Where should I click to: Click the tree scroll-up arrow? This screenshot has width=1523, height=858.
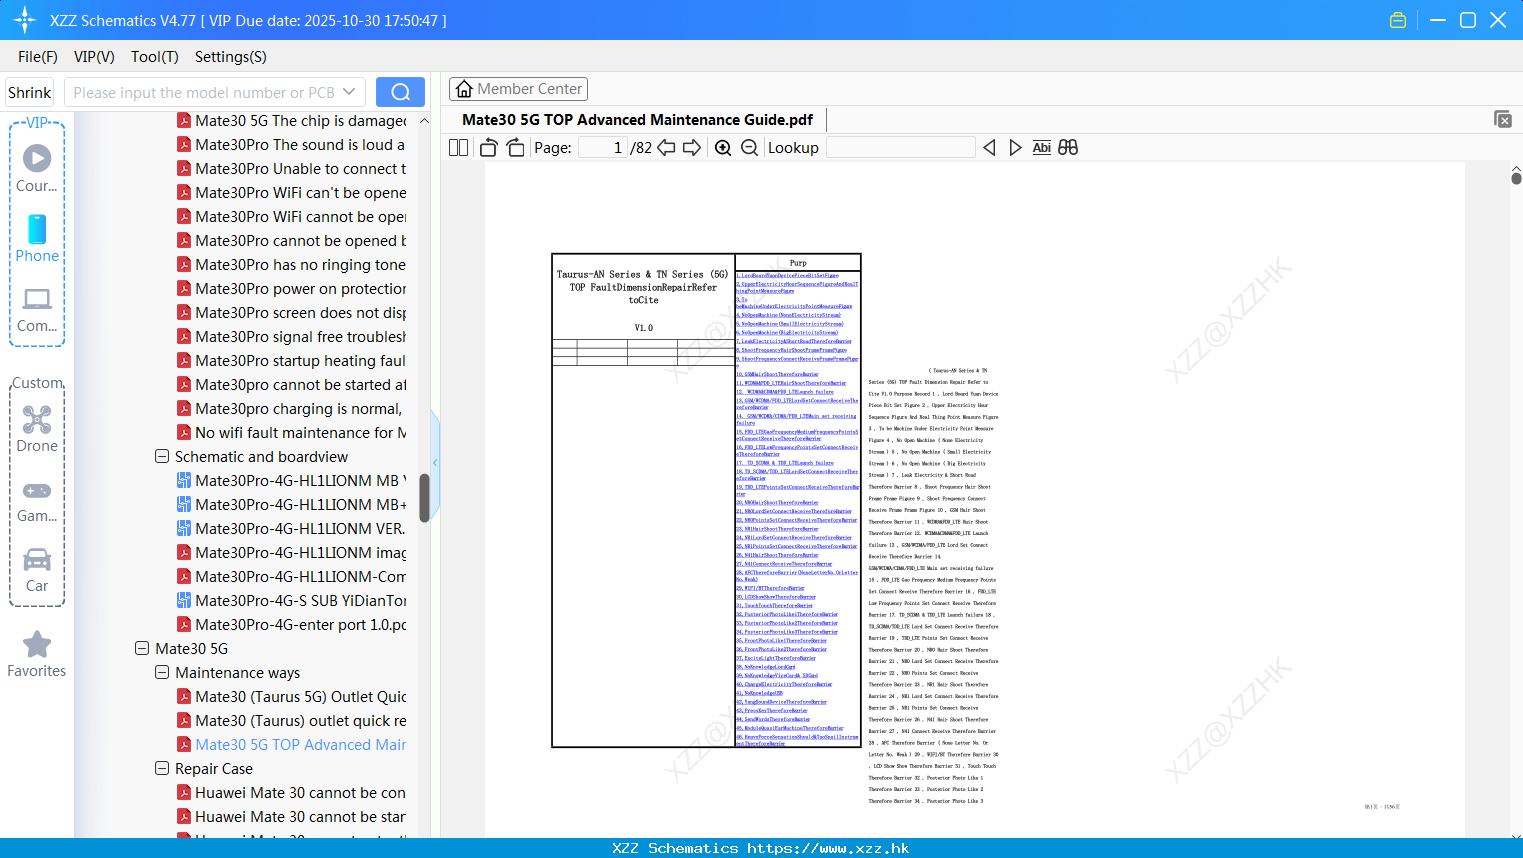coord(424,121)
